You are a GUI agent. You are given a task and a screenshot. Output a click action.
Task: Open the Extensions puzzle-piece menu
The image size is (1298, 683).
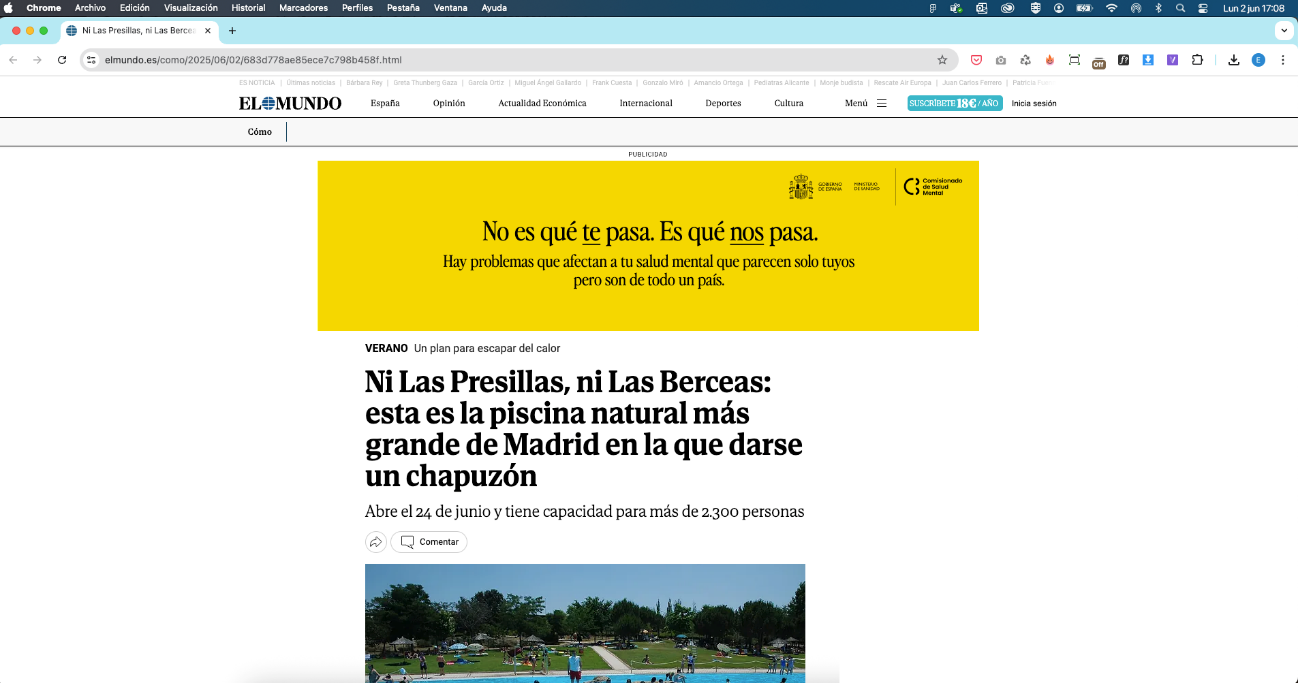(x=1197, y=60)
